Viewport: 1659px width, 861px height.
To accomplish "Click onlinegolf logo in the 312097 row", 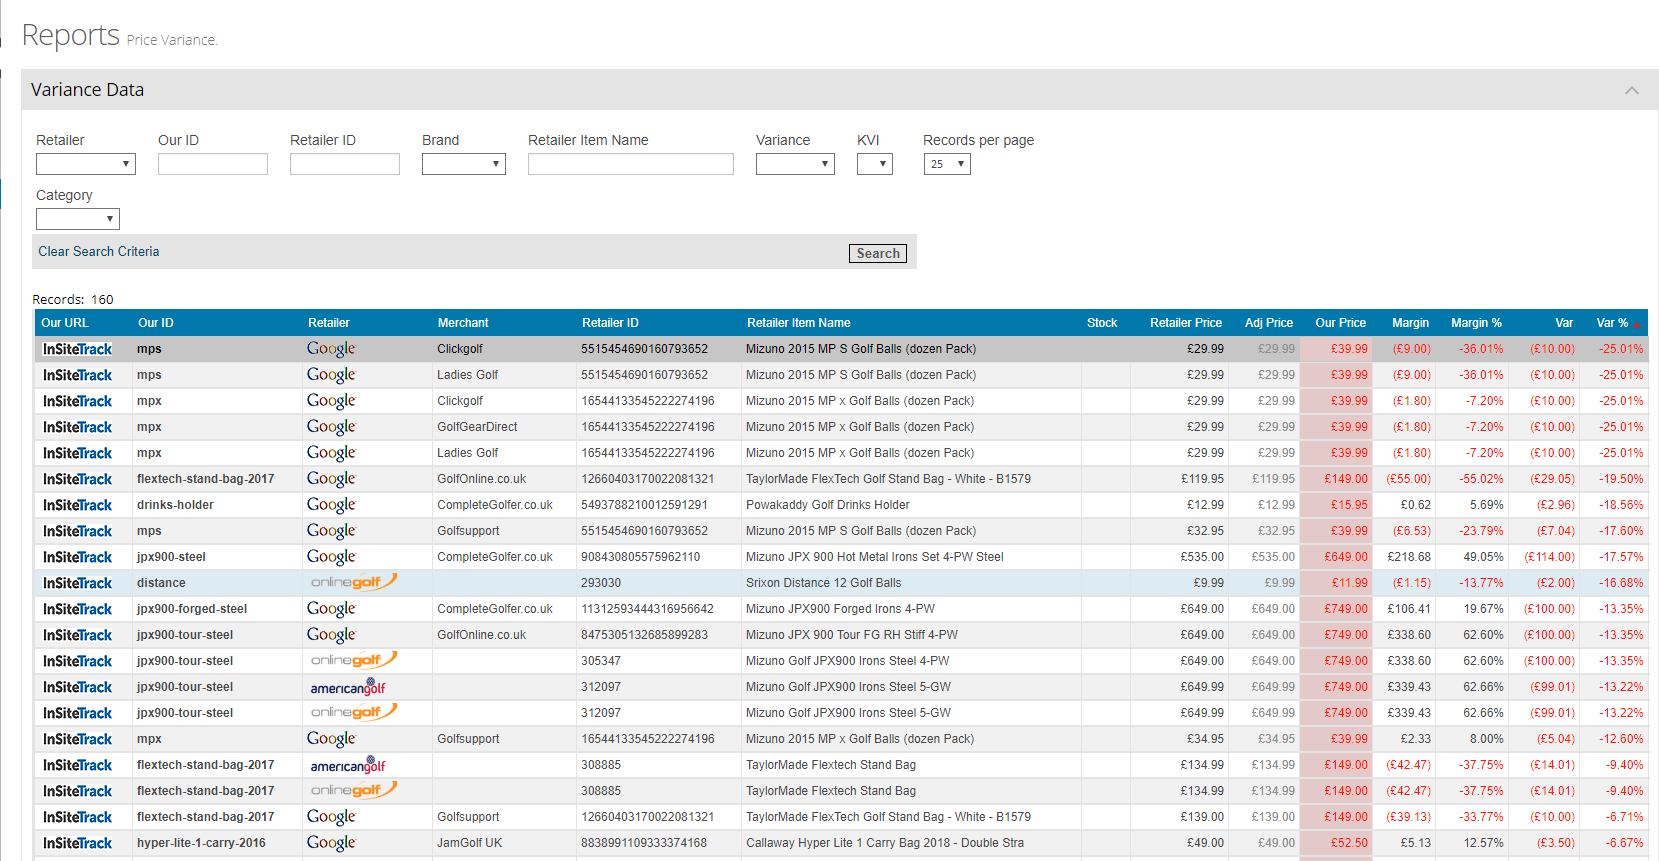I will (354, 712).
